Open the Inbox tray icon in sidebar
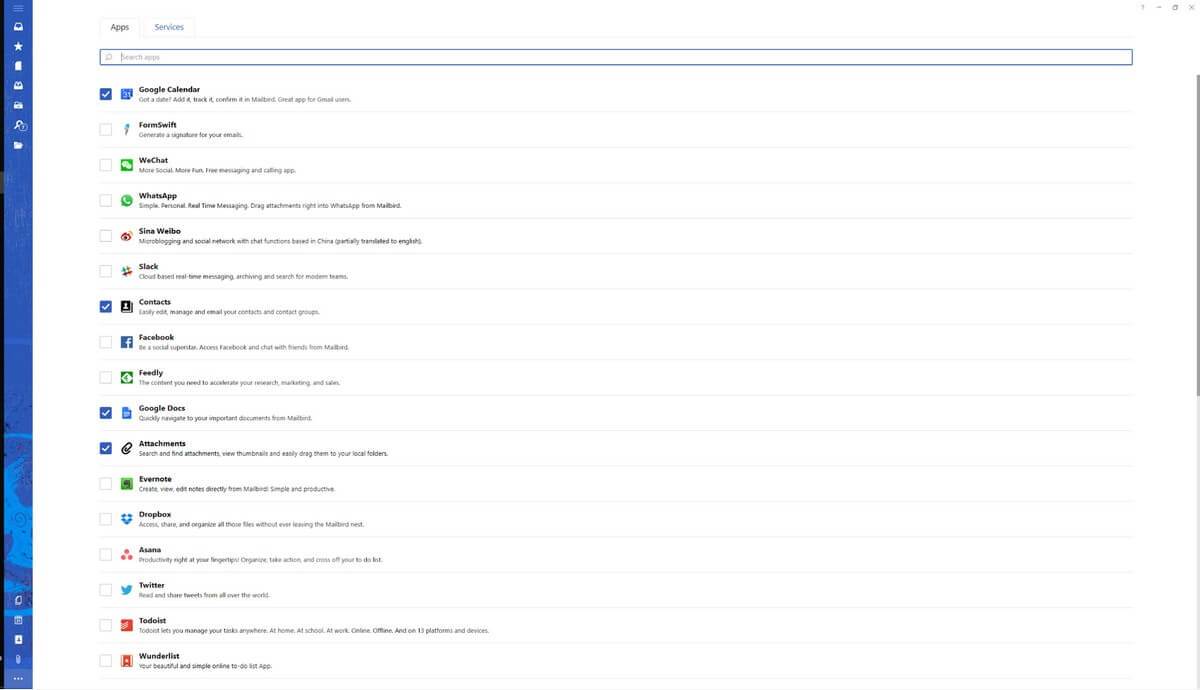The image size is (1200, 690). tap(18, 26)
